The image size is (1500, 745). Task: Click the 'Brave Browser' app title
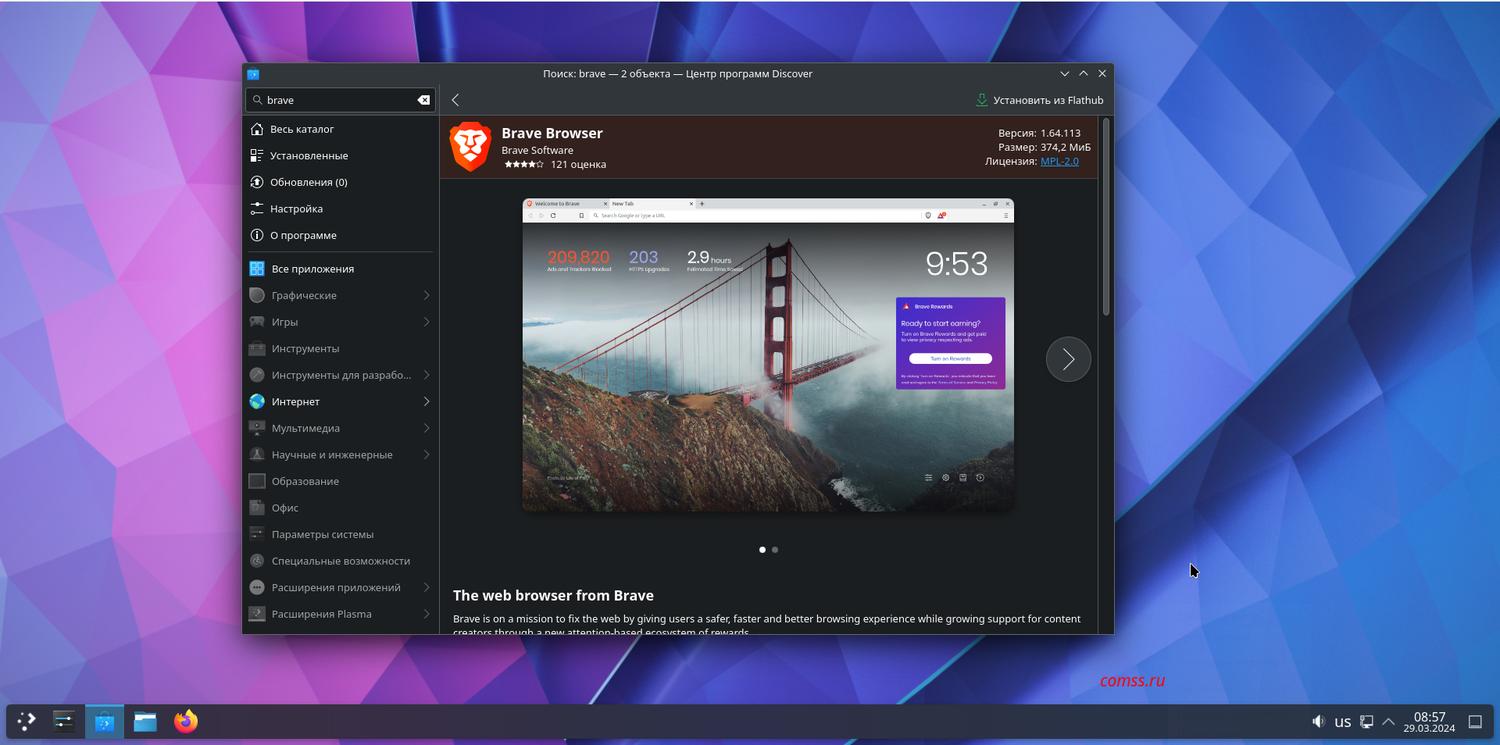[552, 133]
